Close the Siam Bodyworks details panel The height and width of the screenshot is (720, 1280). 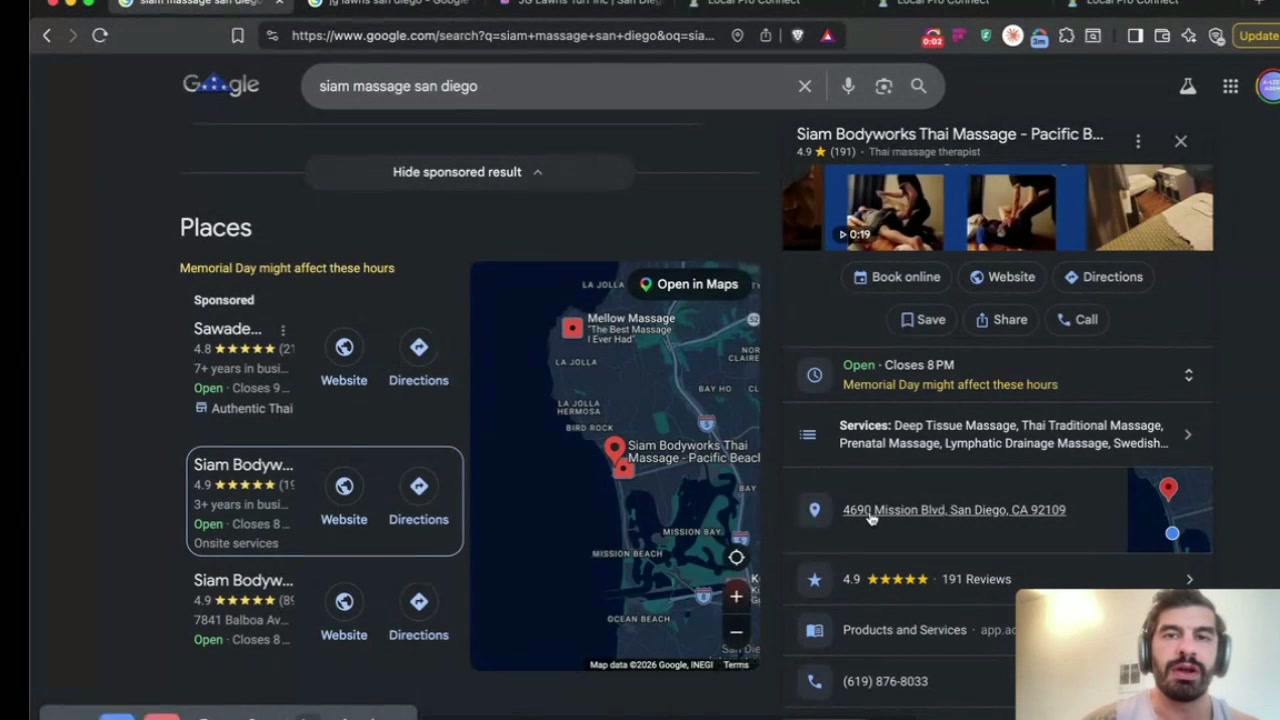1181,142
